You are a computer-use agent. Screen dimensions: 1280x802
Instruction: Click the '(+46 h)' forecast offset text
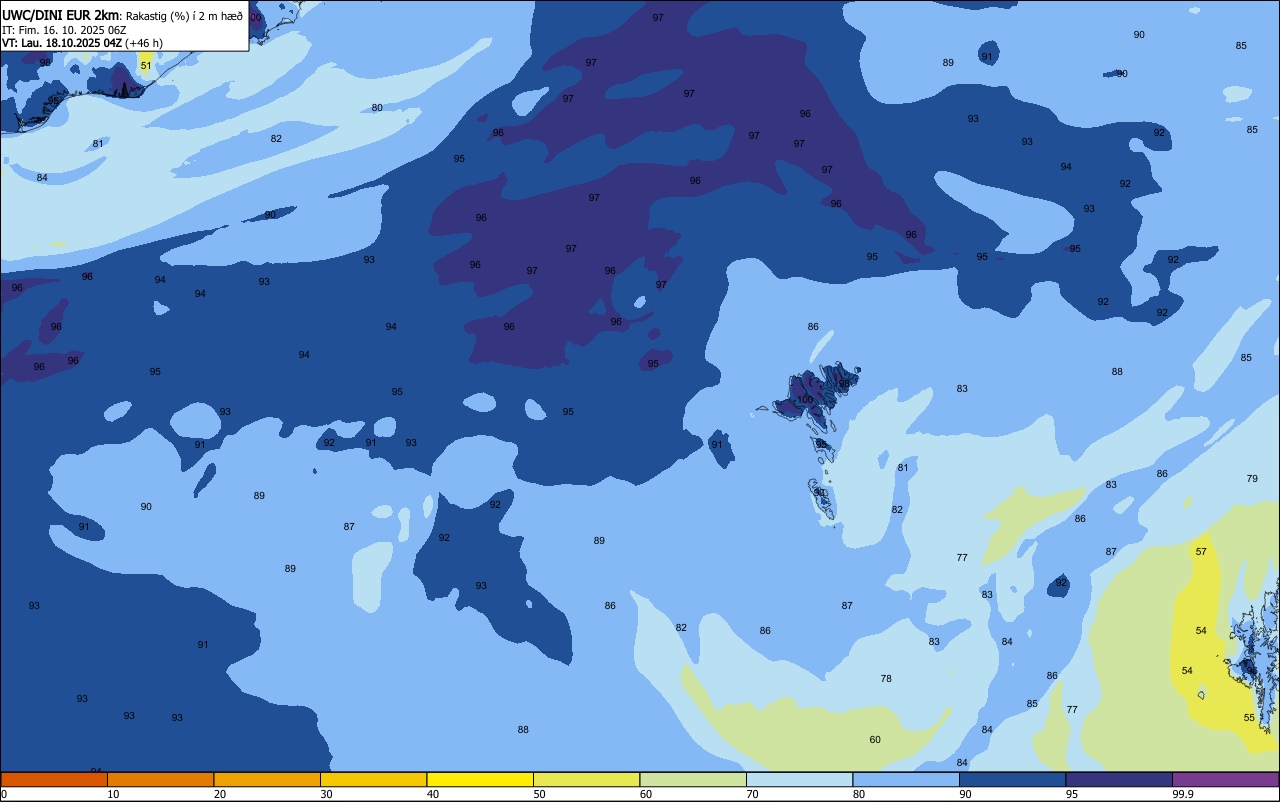[144, 43]
